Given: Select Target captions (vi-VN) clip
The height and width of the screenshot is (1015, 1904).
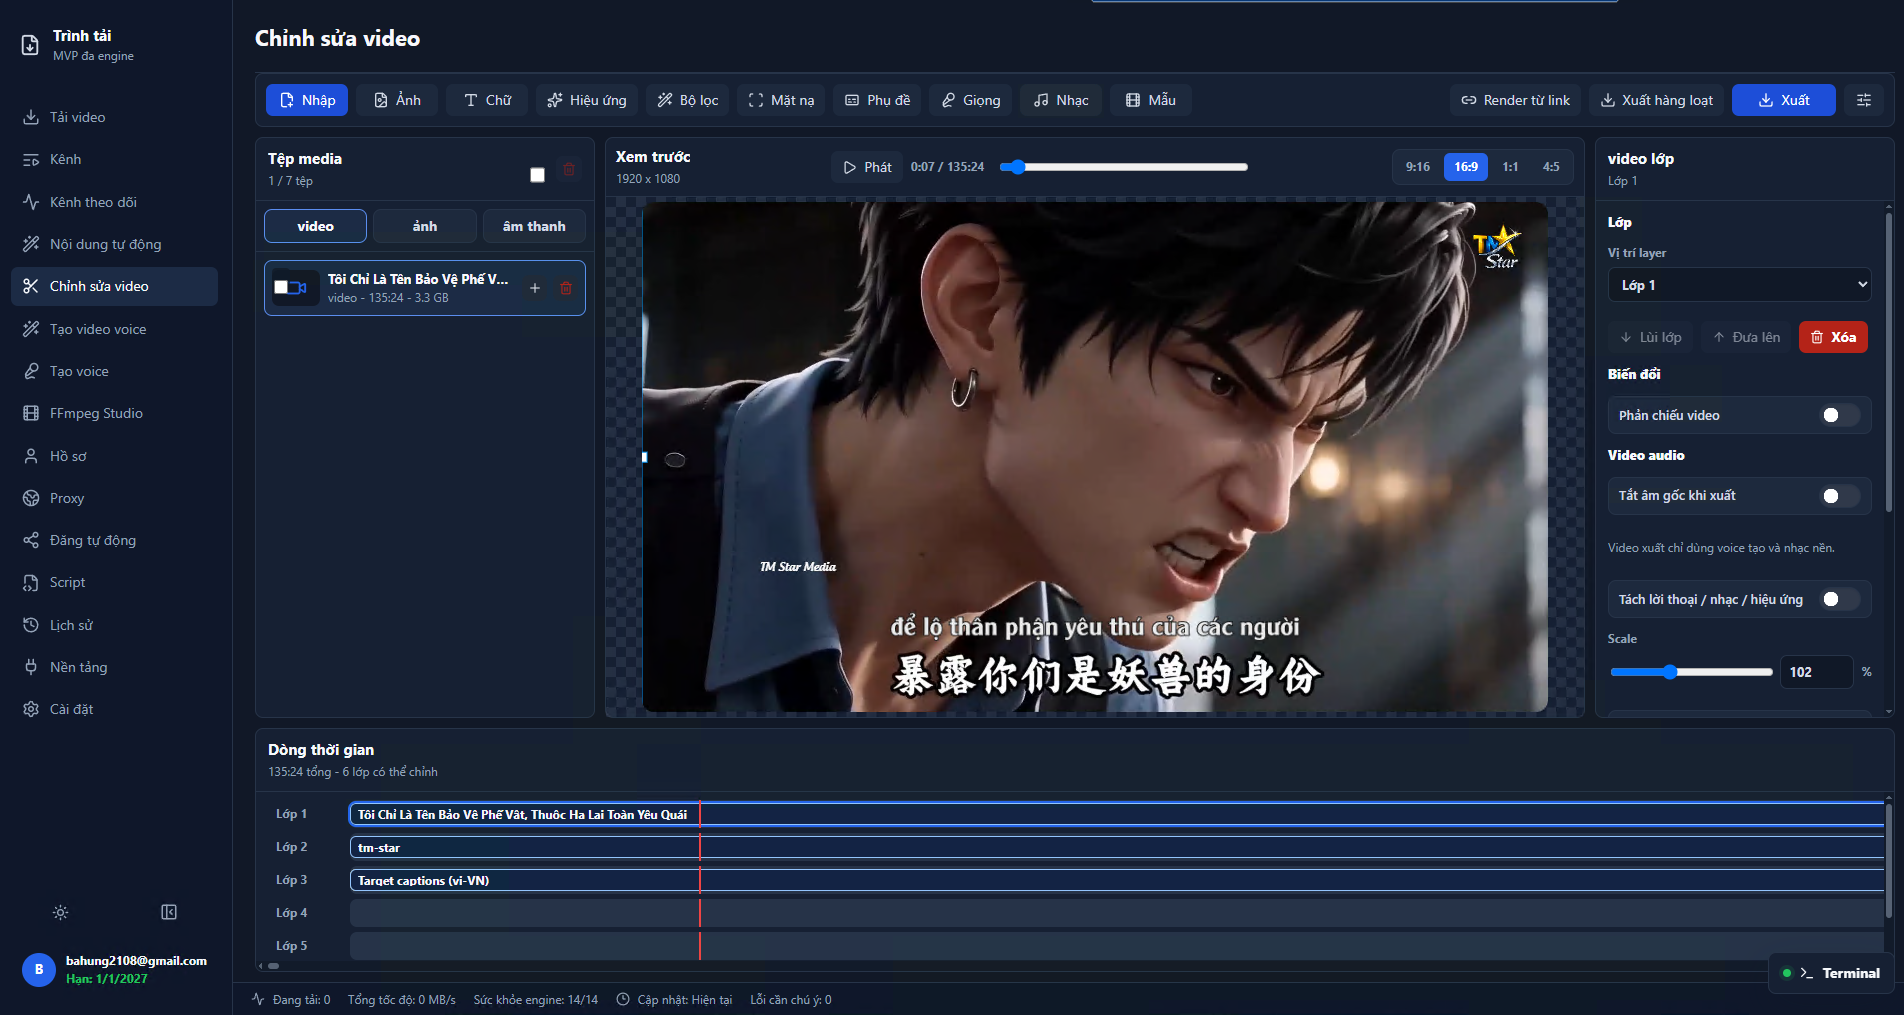Looking at the screenshot, I should coord(1117,880).
